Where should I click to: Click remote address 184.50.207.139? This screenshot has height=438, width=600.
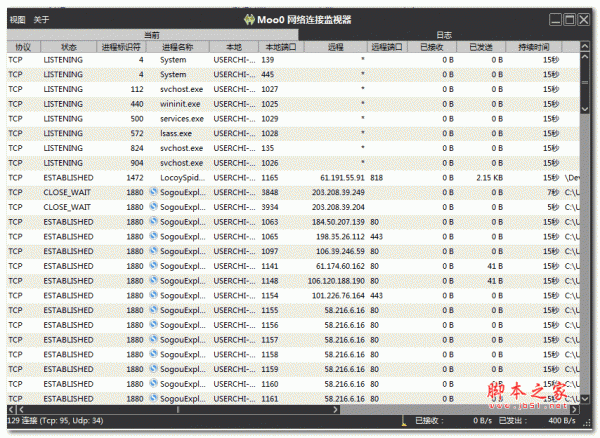[338, 222]
